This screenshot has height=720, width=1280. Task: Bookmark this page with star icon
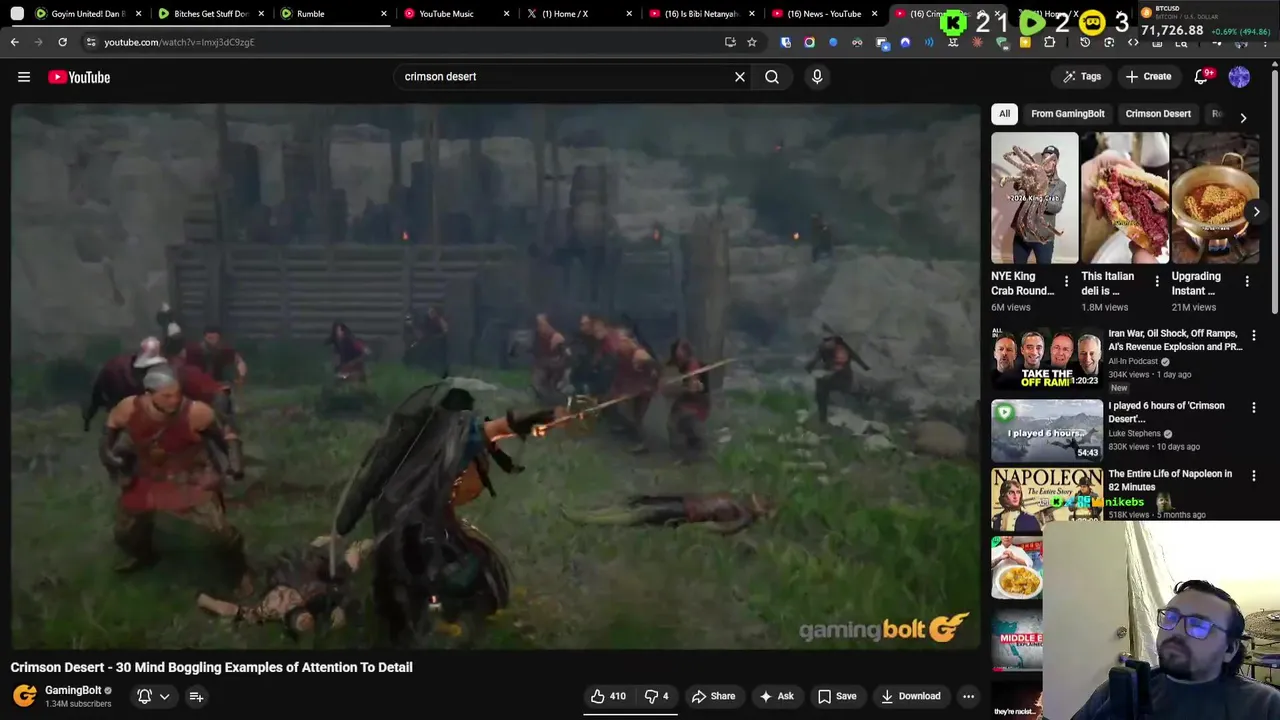[752, 42]
